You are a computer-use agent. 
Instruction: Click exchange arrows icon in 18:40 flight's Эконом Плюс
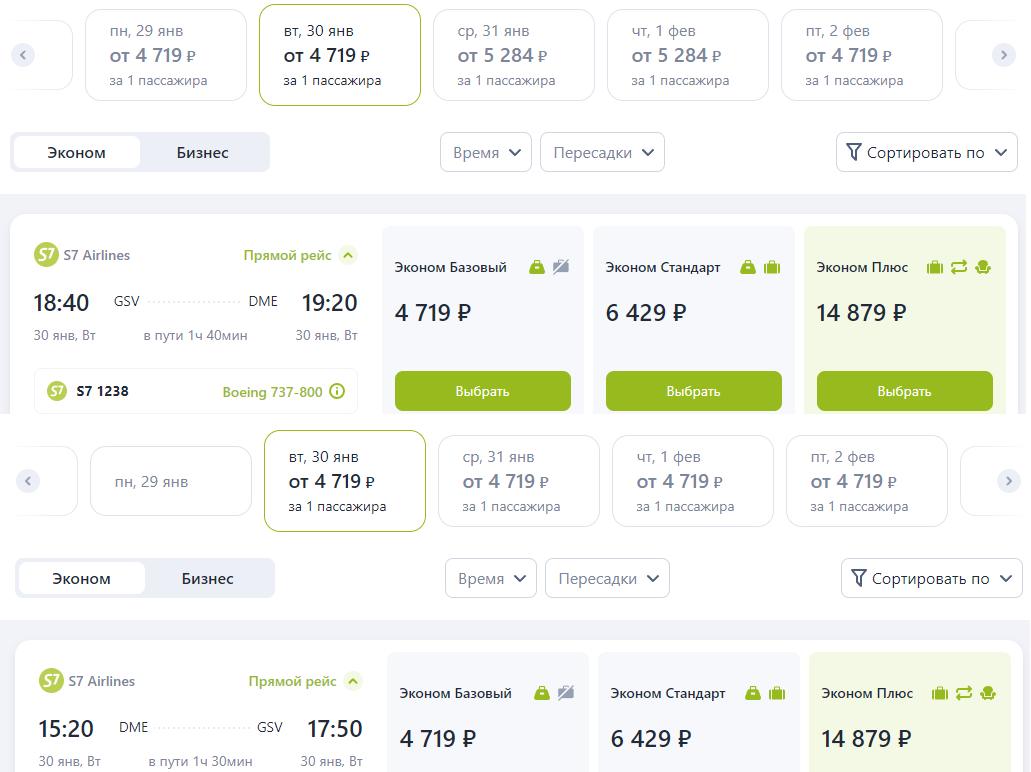tap(959, 267)
